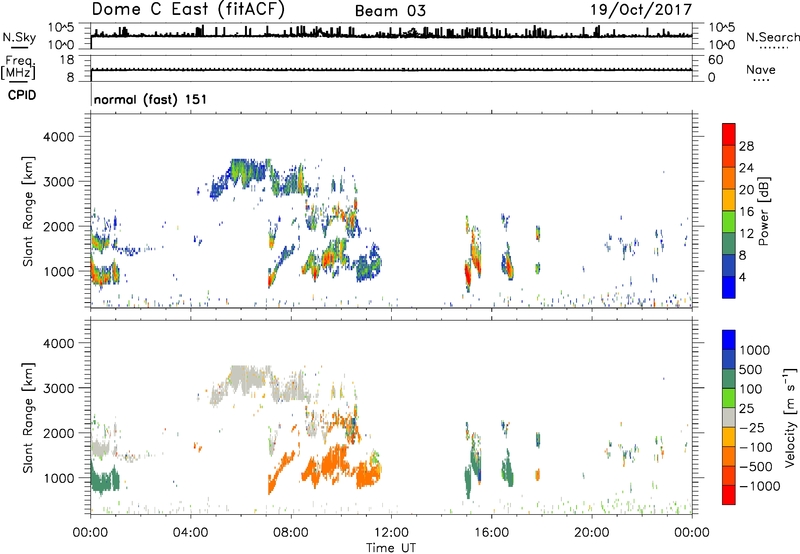
Task: Select the bright blue bottom Power colorbar segment
Action: [729, 287]
